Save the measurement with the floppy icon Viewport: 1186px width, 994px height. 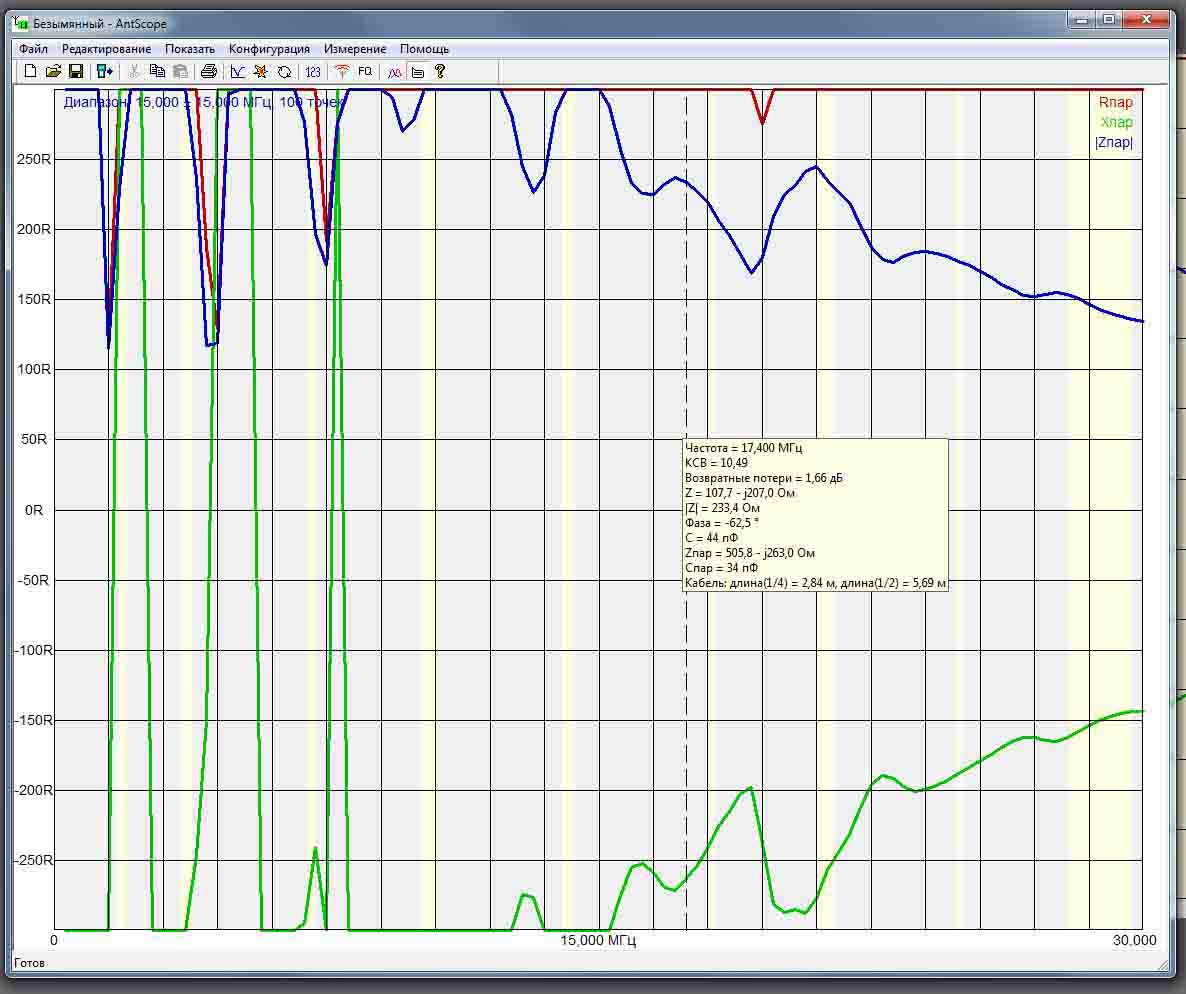coord(76,71)
